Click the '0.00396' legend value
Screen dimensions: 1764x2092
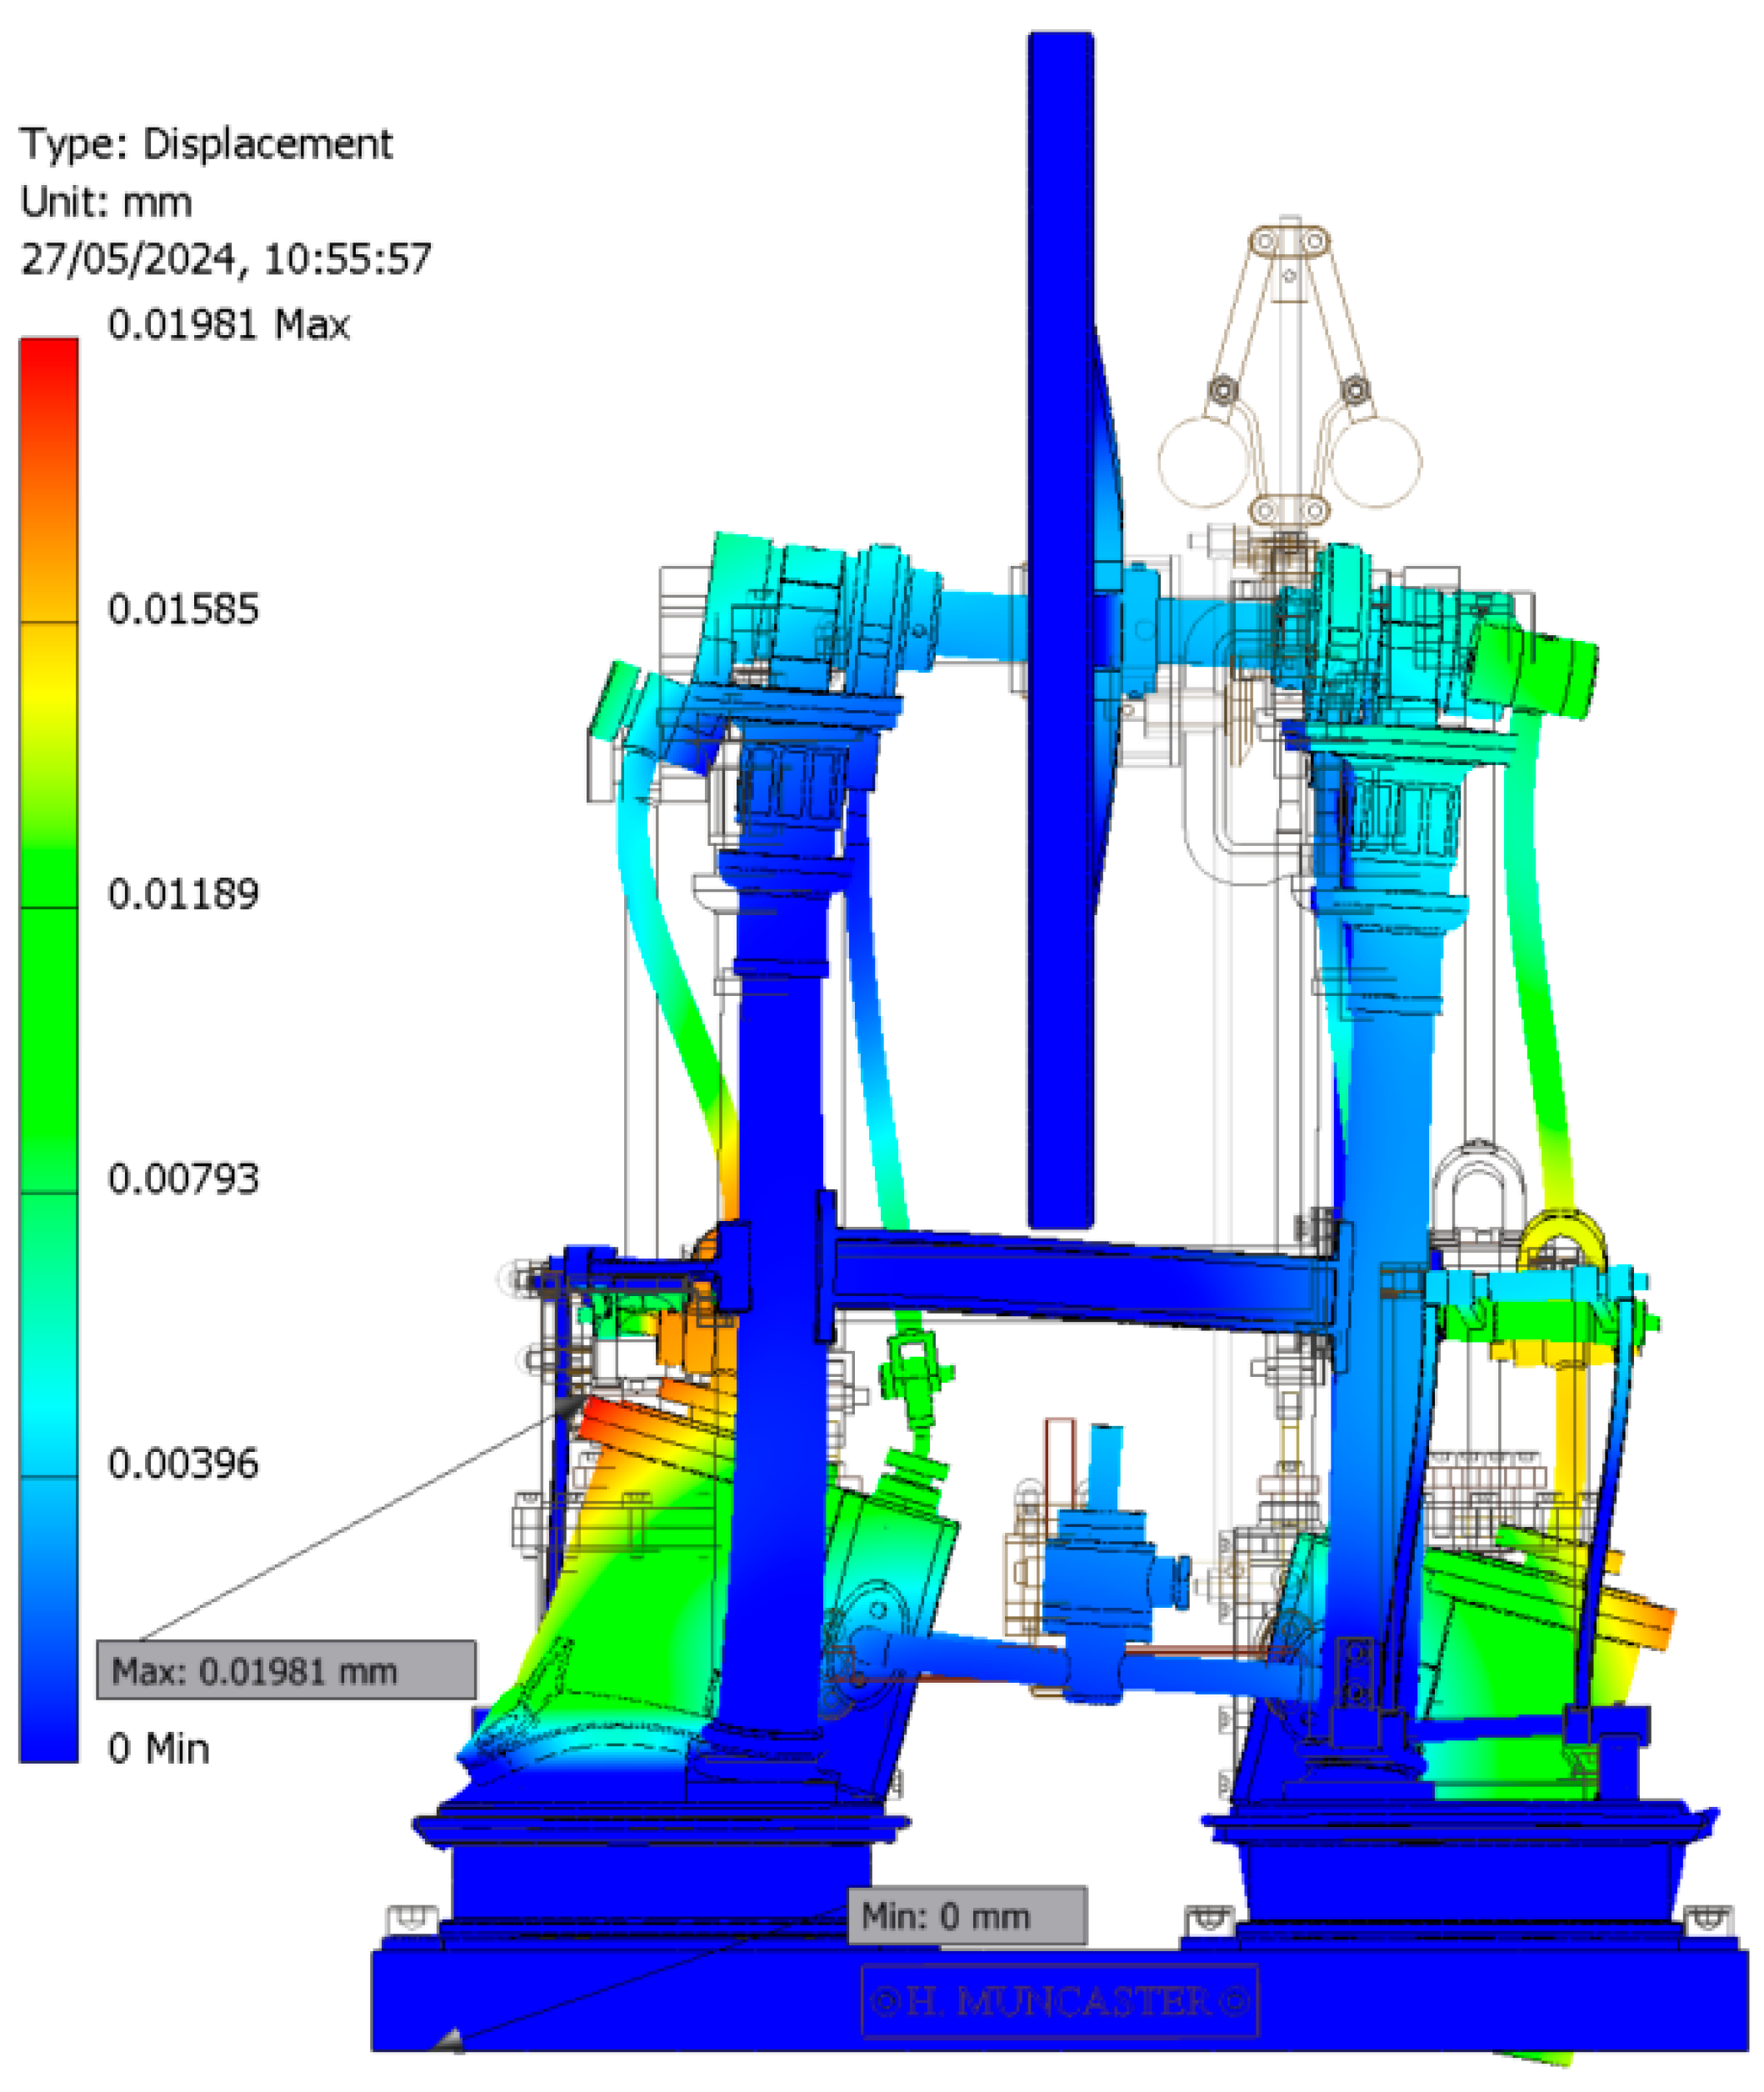tap(183, 1464)
